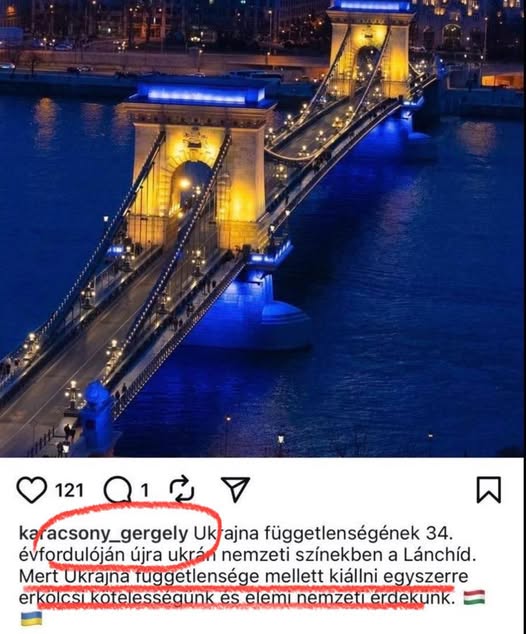526x634 pixels.
Task: Like the post with the heart icon
Action: pyautogui.click(x=32, y=490)
